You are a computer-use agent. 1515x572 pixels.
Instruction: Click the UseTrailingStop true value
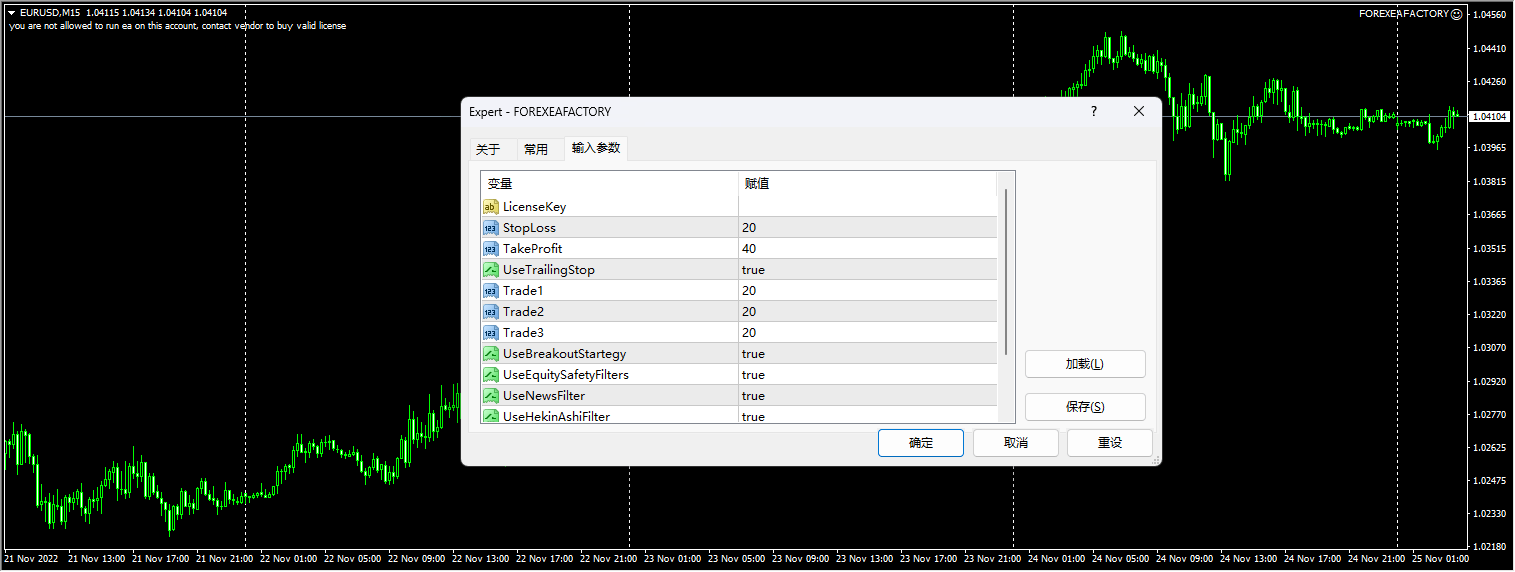pyautogui.click(x=753, y=270)
